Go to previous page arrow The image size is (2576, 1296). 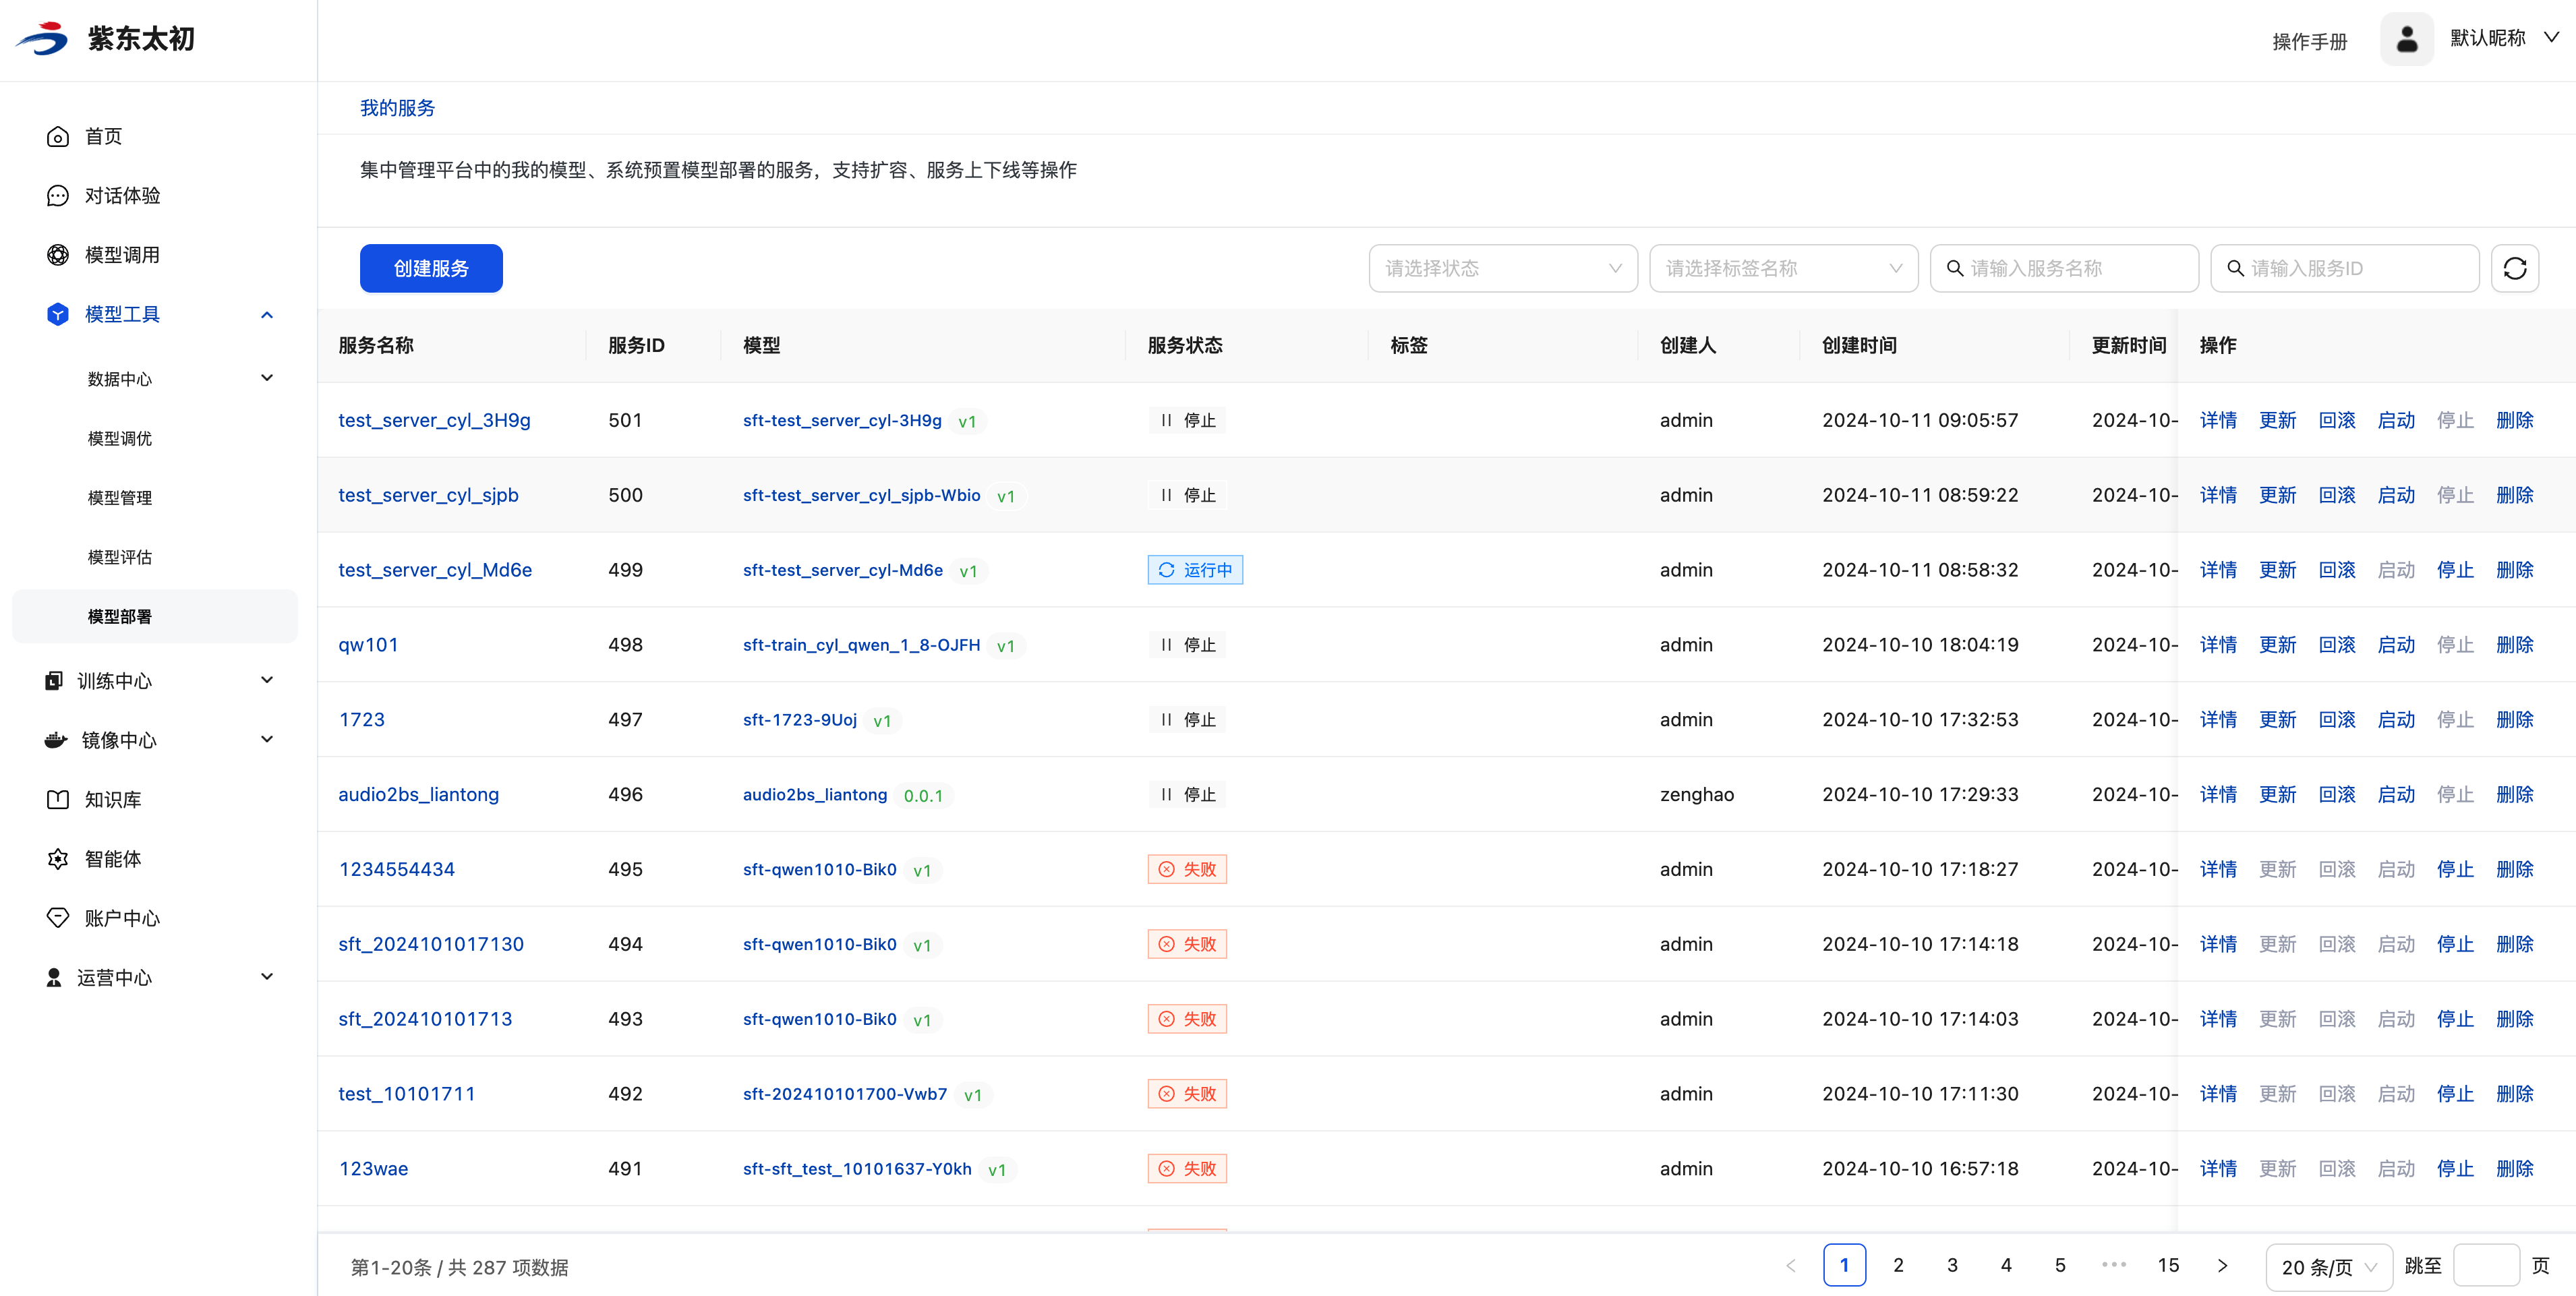(x=1790, y=1266)
